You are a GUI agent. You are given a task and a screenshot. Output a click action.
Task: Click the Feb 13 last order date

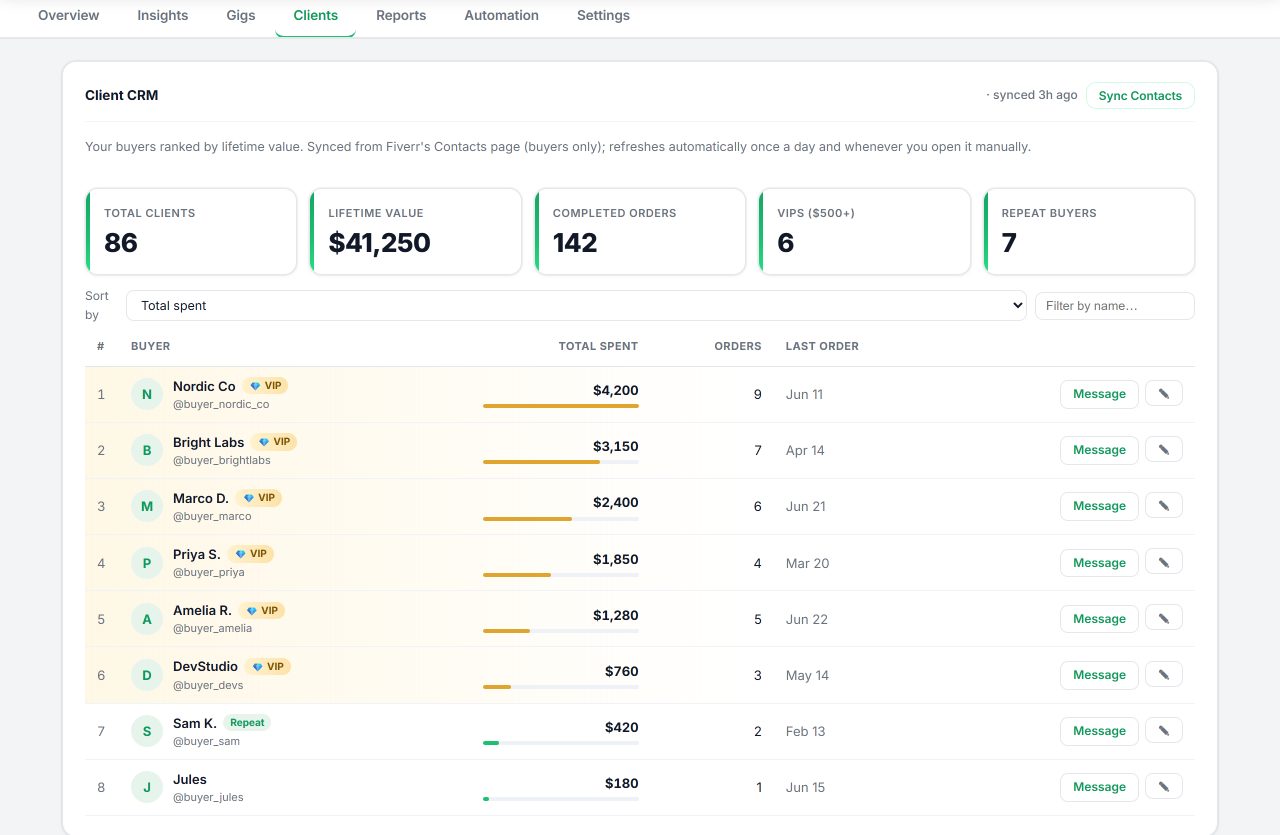click(806, 731)
